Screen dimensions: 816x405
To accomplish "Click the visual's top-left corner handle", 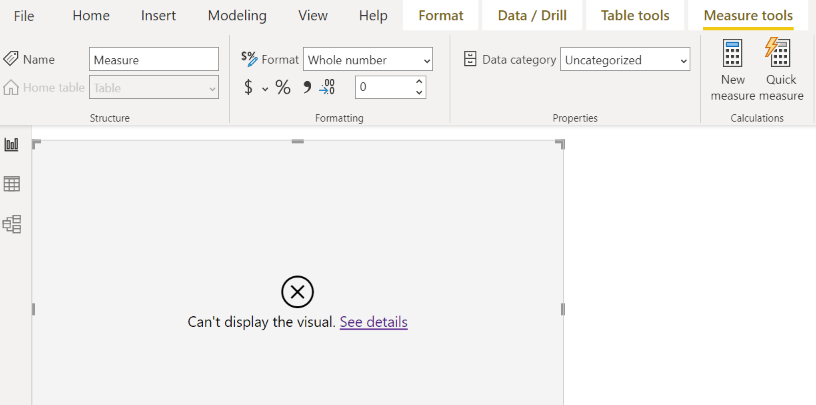I will 36,144.
